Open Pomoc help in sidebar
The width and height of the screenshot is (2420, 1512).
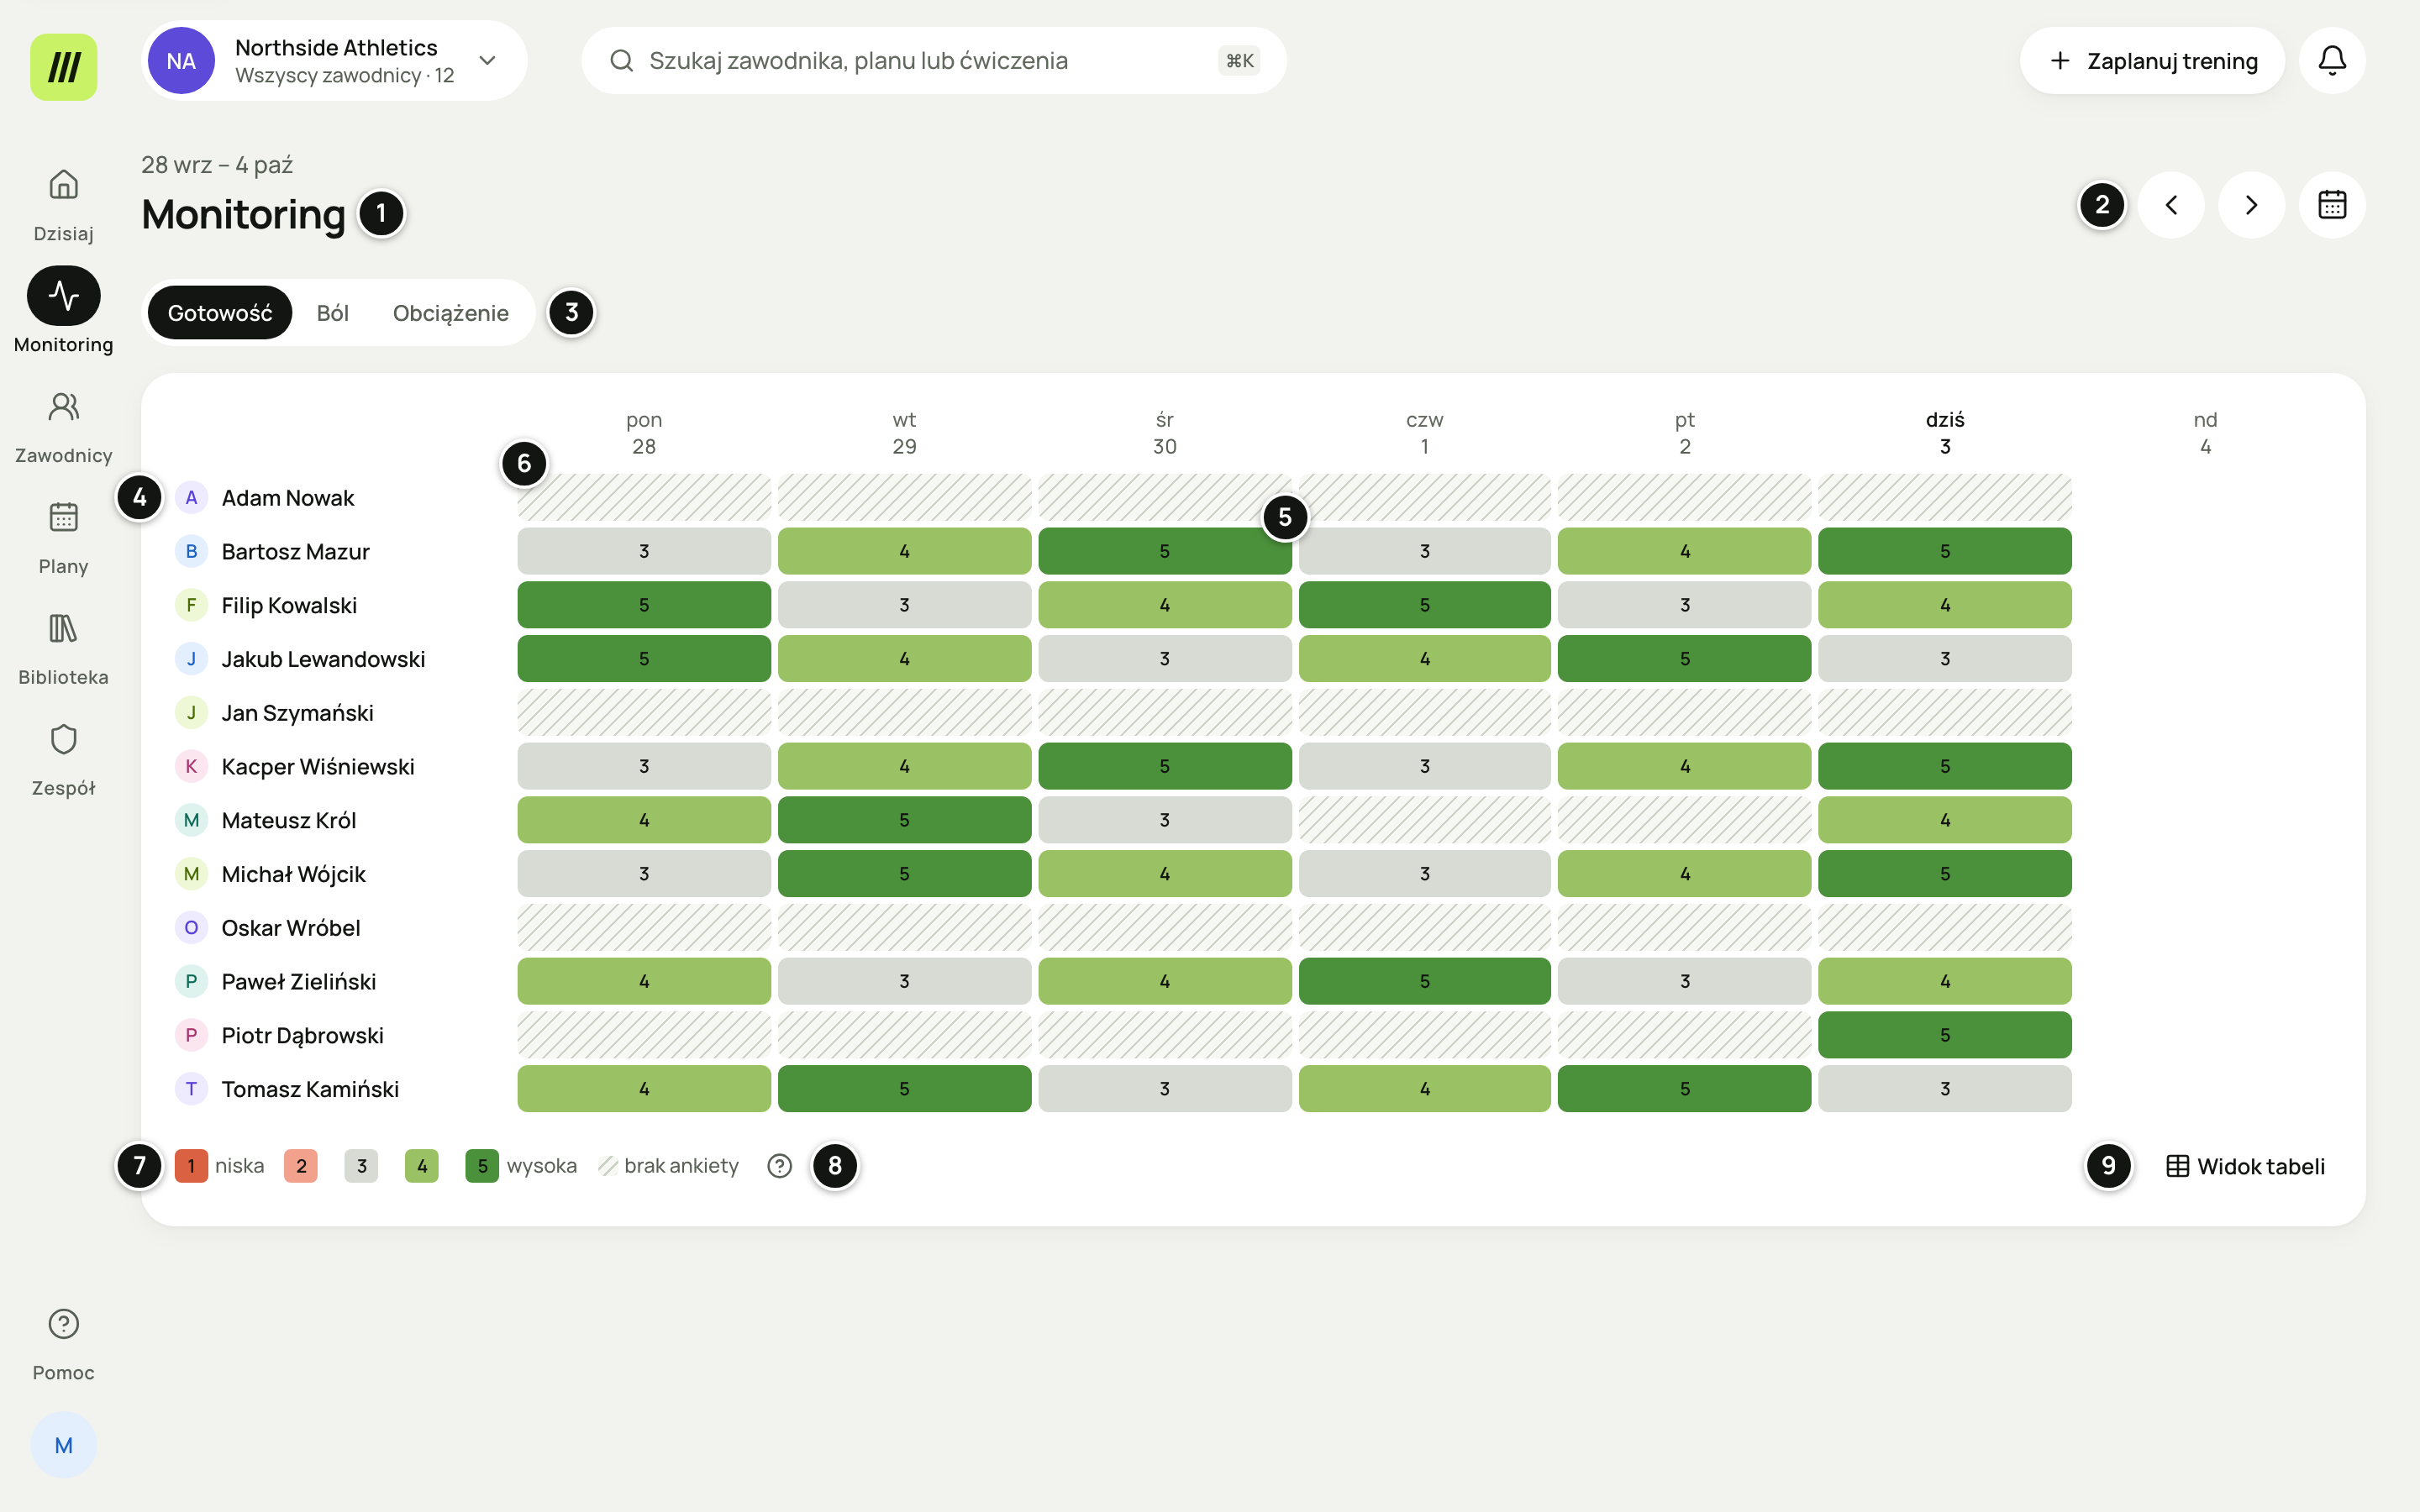pos(63,1343)
